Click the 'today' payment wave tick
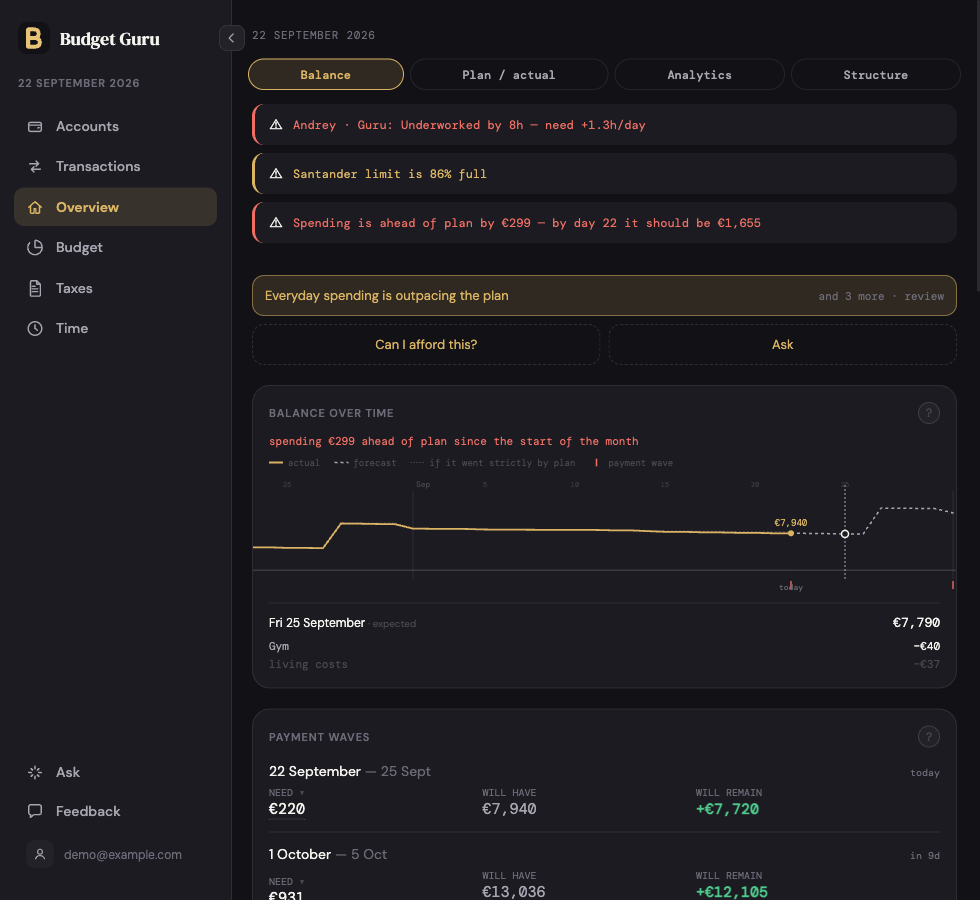Viewport: 980px width, 900px height. (x=791, y=586)
